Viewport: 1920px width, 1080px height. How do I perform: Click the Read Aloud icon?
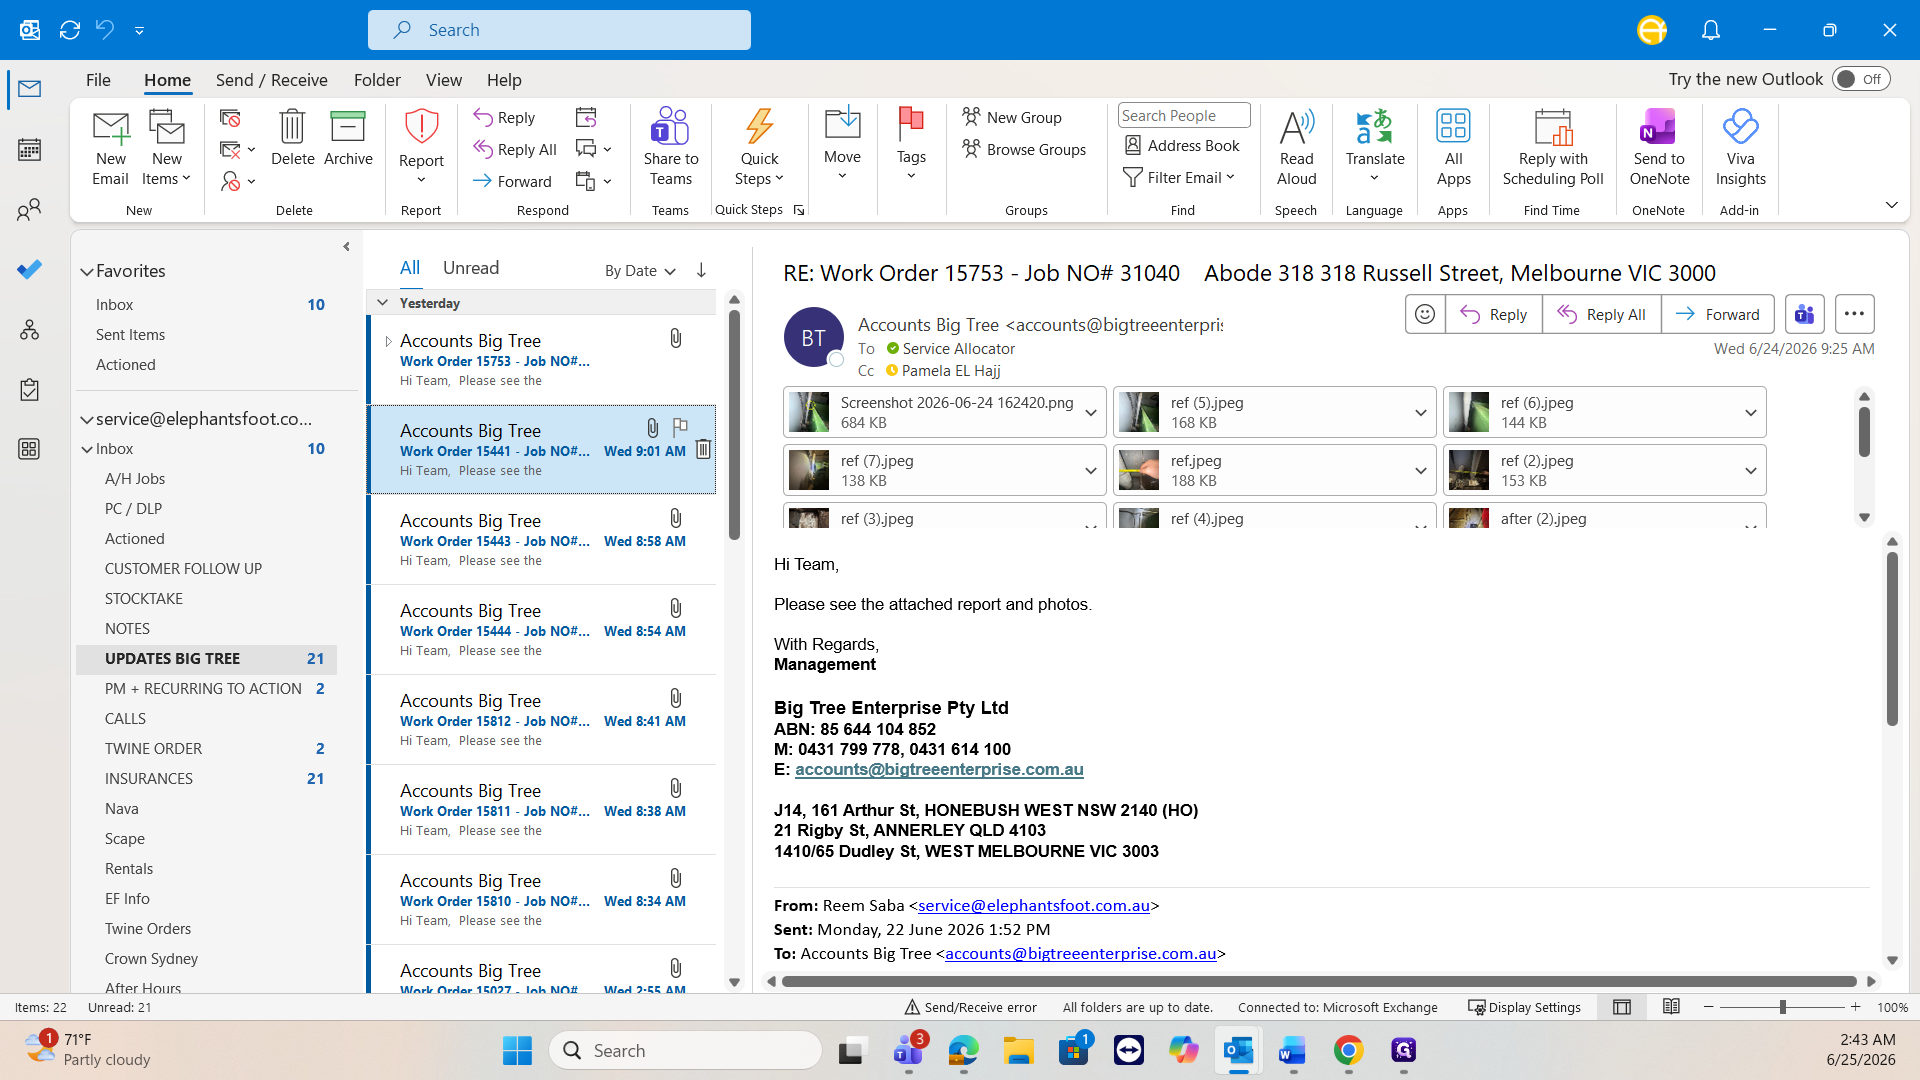pyautogui.click(x=1296, y=146)
